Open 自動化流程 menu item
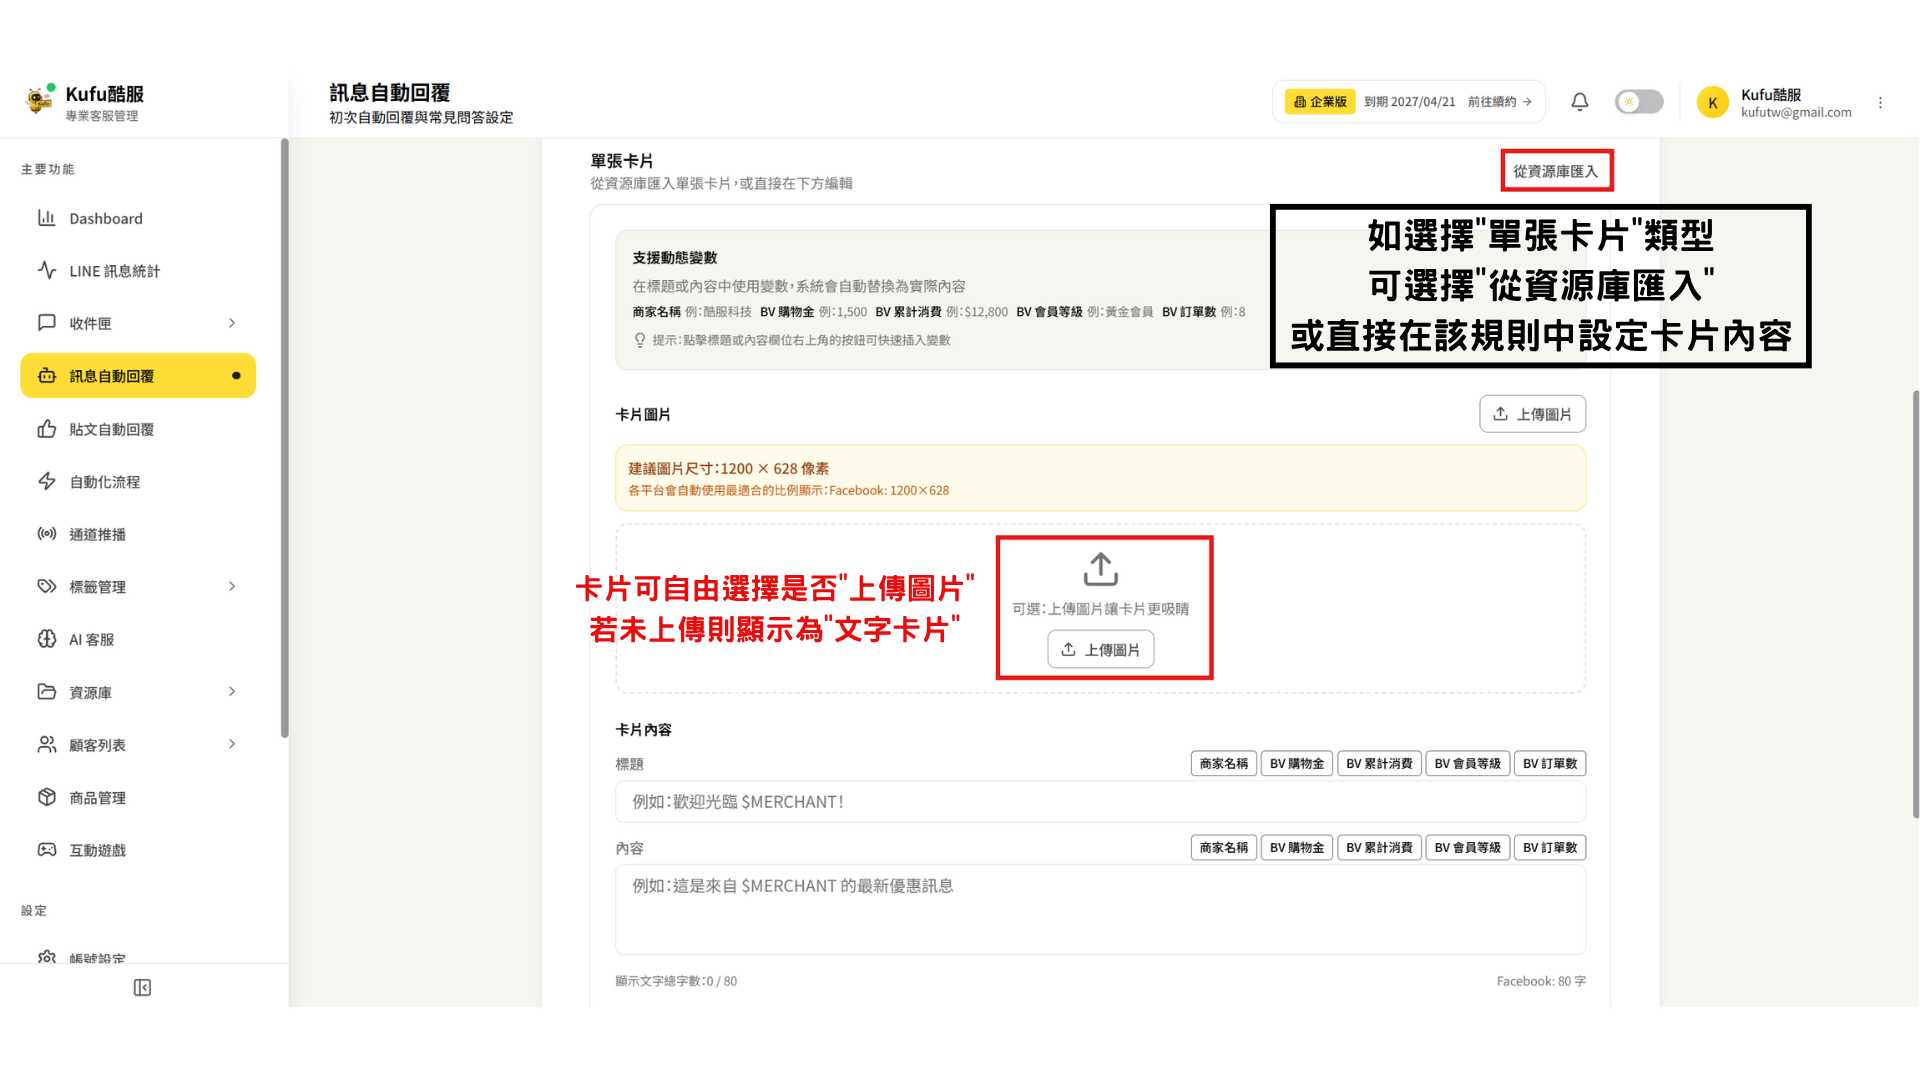The width and height of the screenshot is (1920, 1080). 138,481
